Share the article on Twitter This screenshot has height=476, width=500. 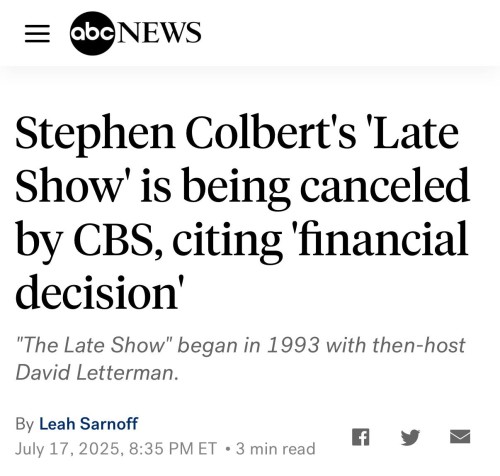tap(410, 437)
